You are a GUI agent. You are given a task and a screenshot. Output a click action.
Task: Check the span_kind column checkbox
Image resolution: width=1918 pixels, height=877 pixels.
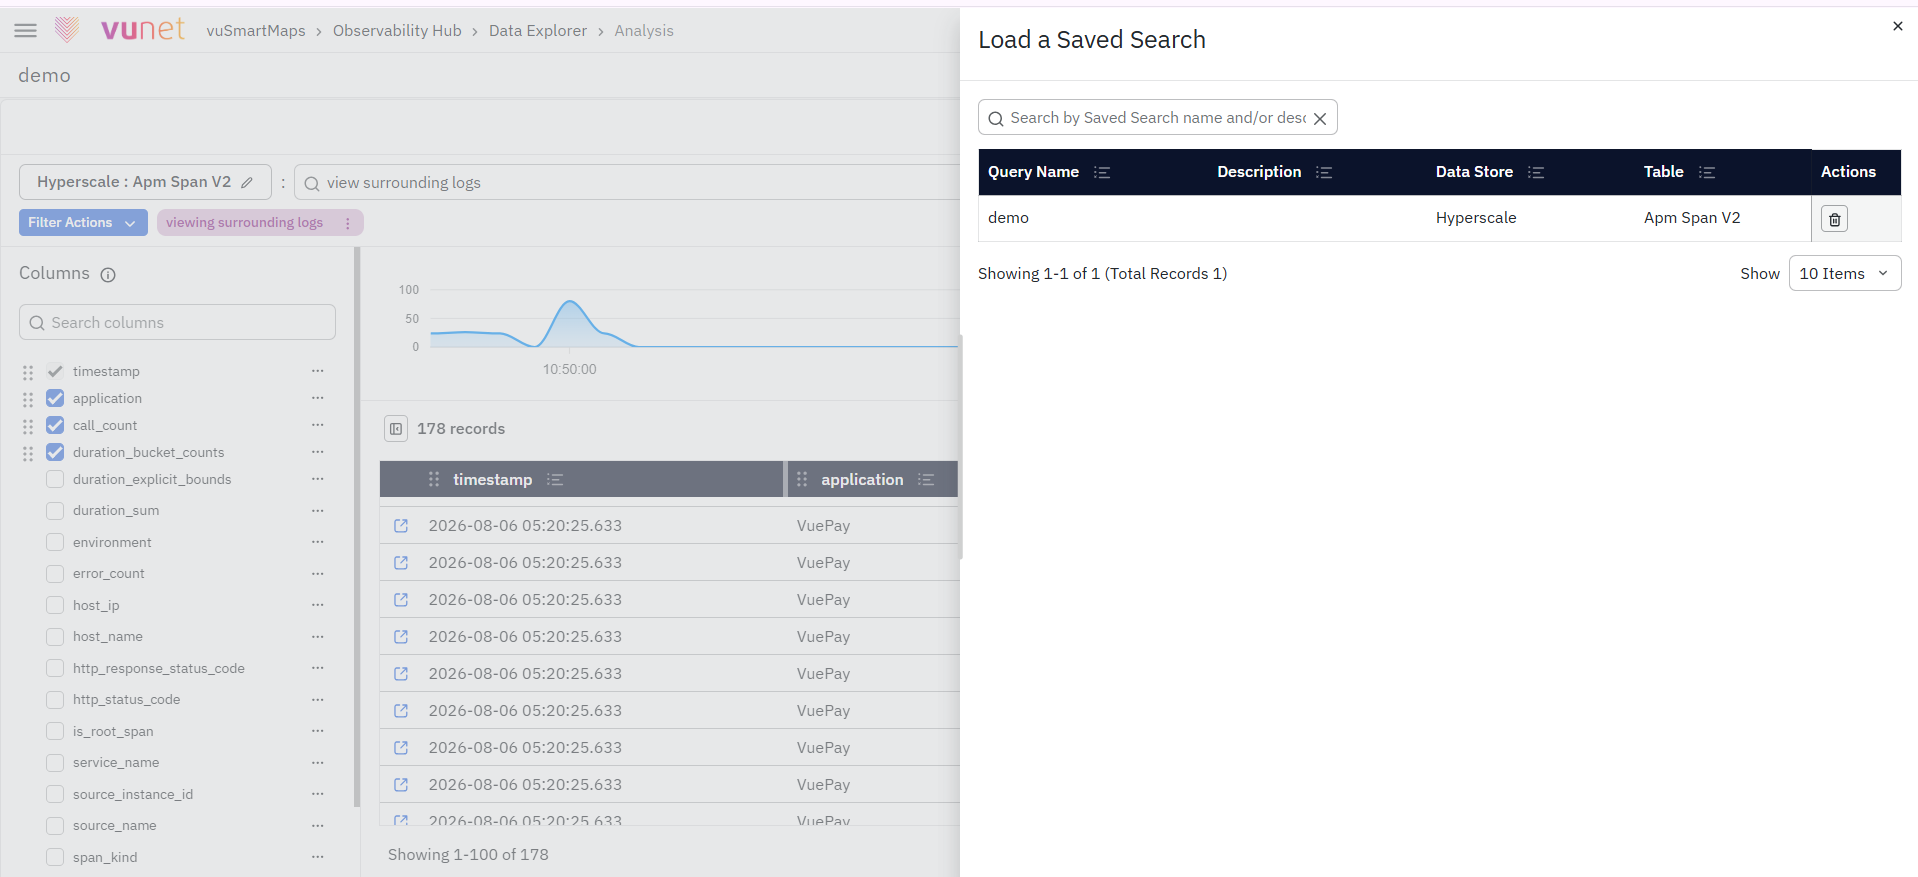pyautogui.click(x=55, y=858)
